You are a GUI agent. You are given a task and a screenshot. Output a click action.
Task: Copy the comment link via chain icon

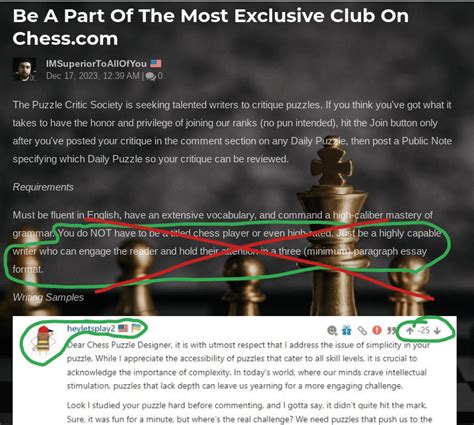tap(362, 330)
